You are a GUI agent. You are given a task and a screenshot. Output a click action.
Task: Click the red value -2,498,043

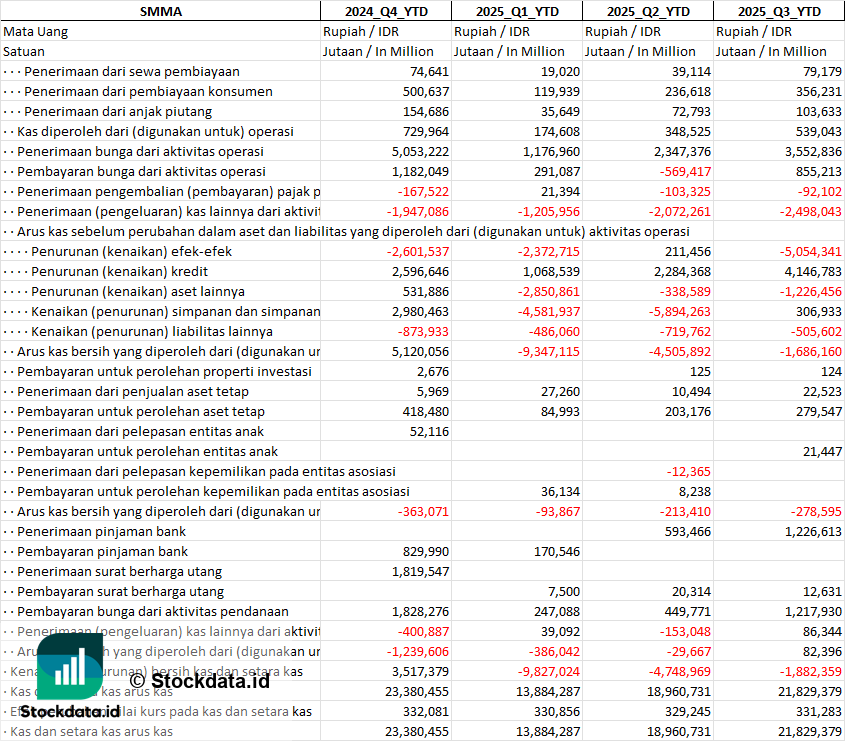point(811,211)
